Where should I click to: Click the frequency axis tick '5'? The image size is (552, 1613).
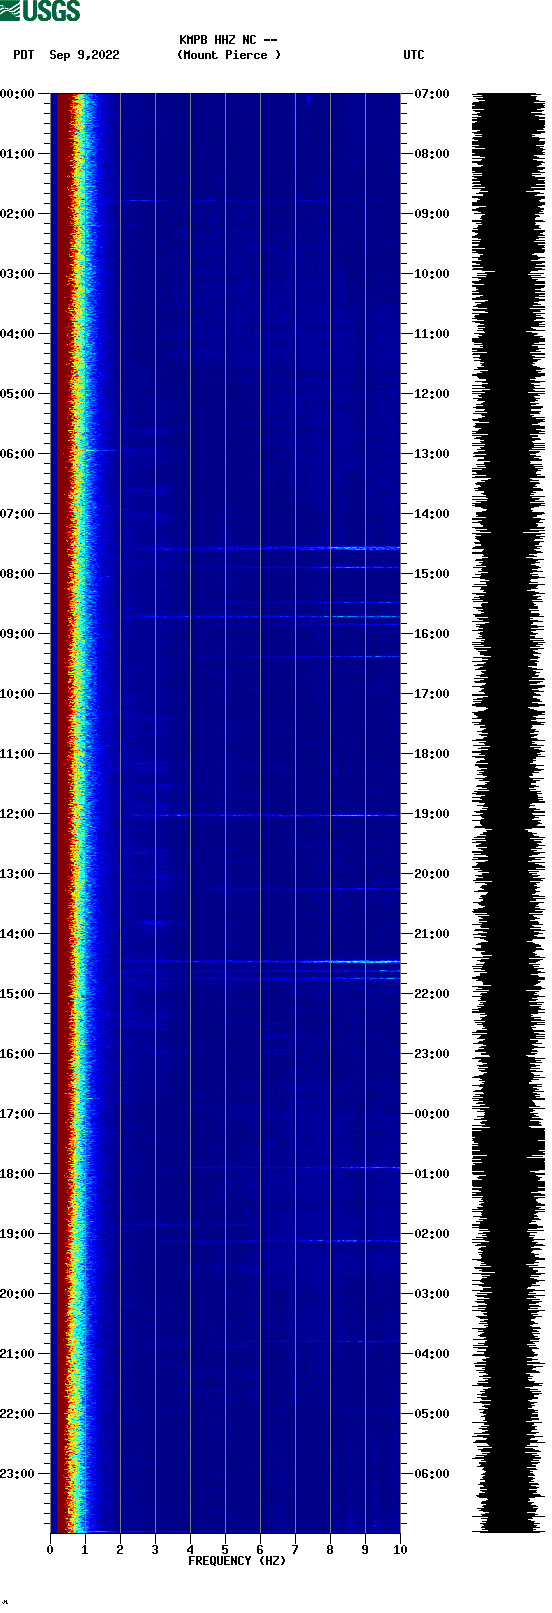225,1550
